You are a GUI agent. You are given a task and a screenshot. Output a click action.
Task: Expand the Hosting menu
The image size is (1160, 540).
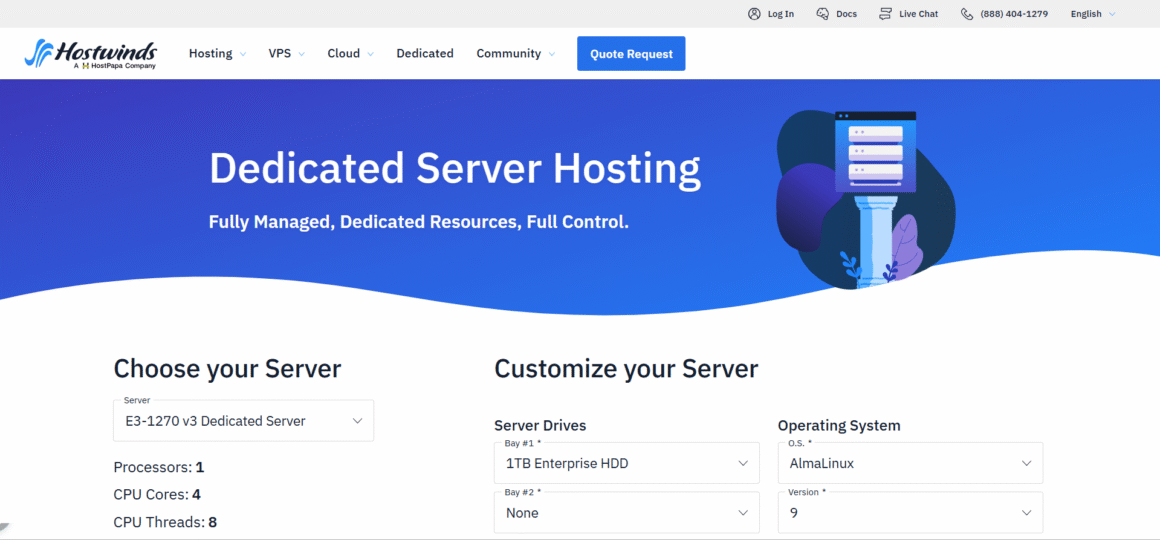point(218,53)
